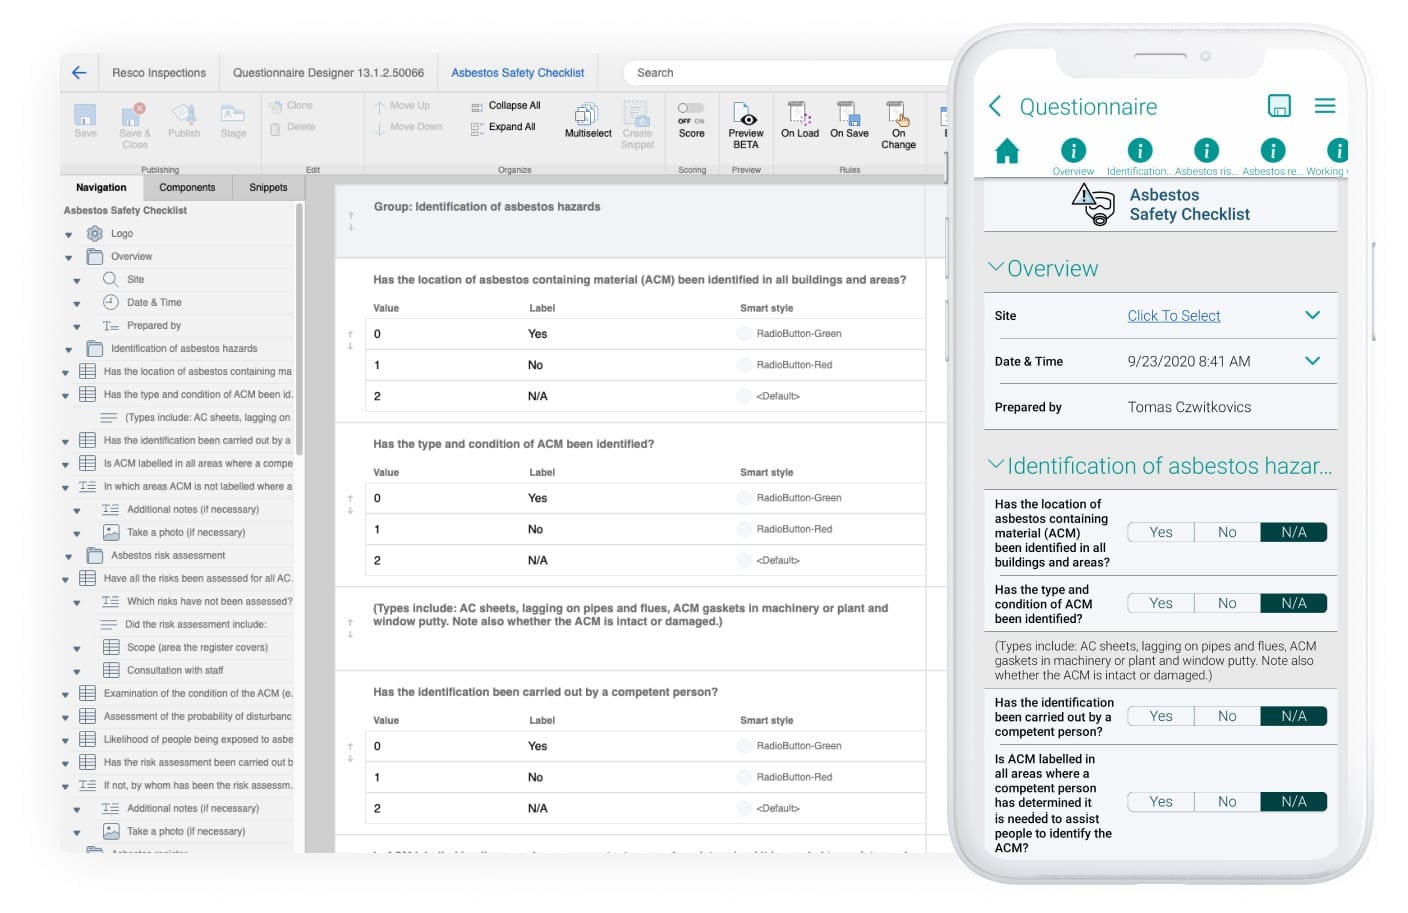1408x913 pixels.
Task: Choose No for ACM location identified question
Action: pyautogui.click(x=1227, y=532)
